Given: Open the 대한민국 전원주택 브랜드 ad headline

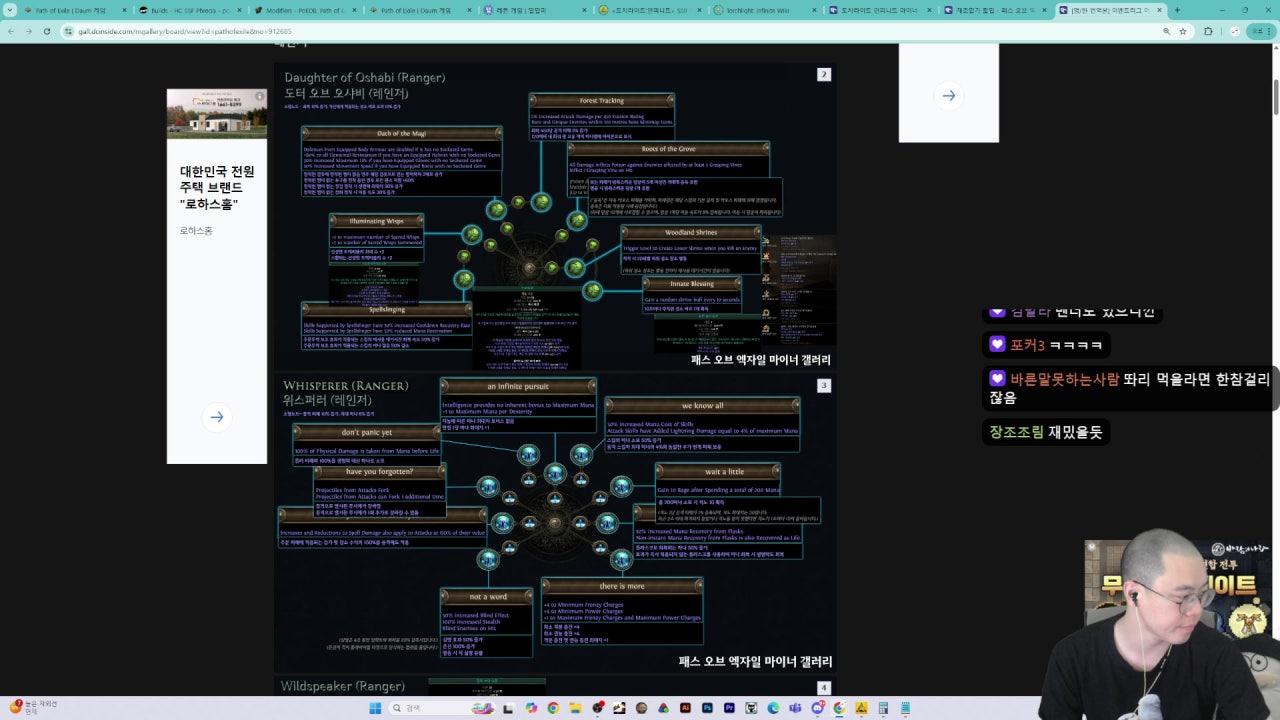Looking at the screenshot, I should 216,187.
